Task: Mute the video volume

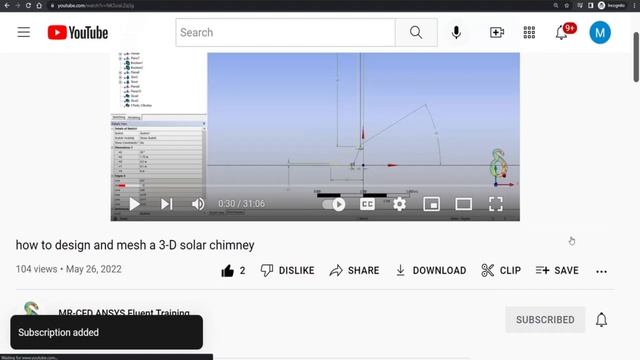Action: 198,204
